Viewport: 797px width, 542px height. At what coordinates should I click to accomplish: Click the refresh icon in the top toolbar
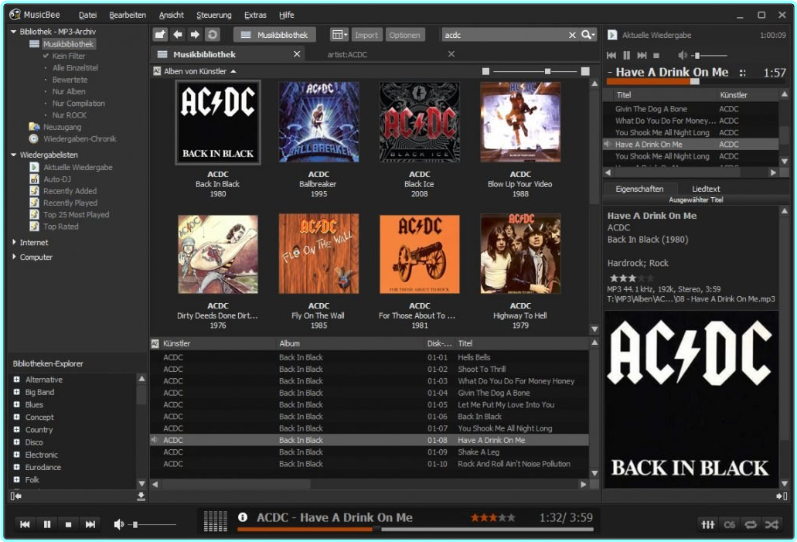click(x=212, y=35)
